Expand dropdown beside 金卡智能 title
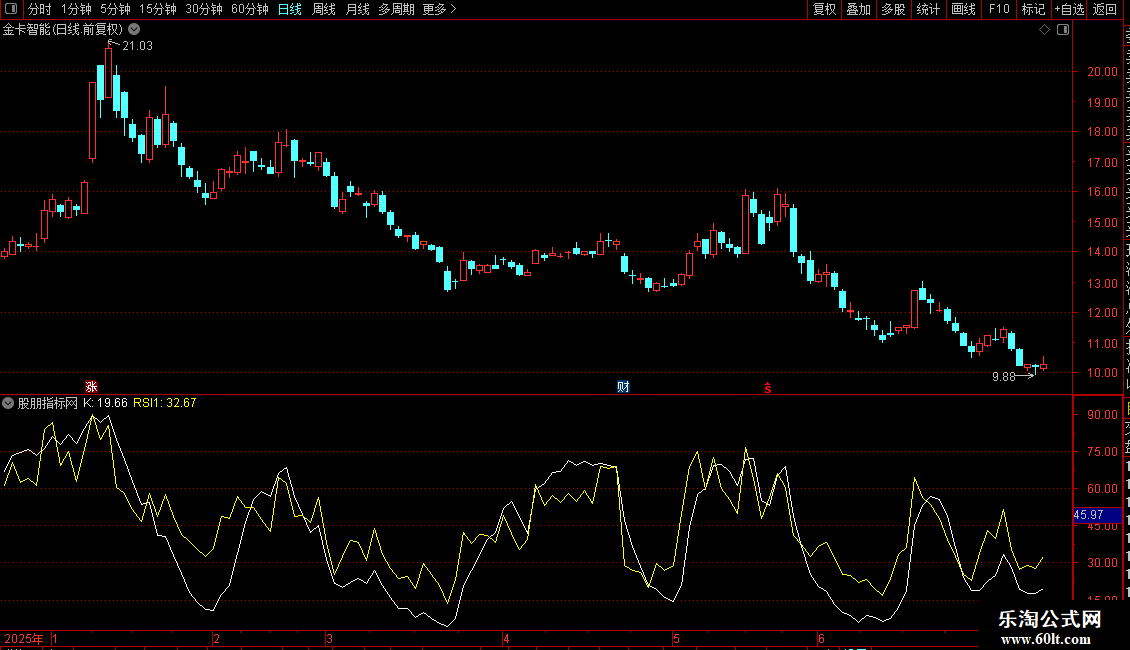Image resolution: width=1130 pixels, height=650 pixels. [x=134, y=29]
